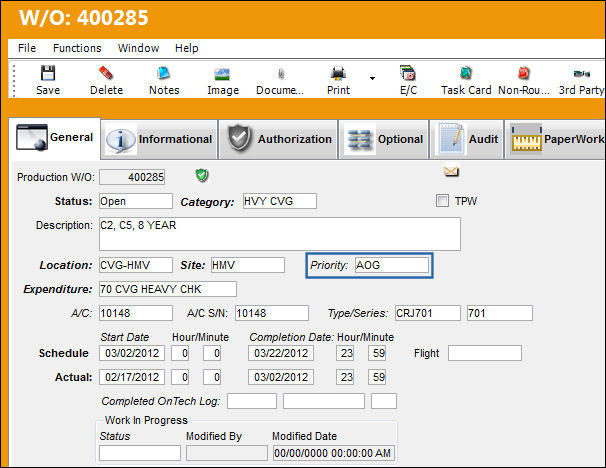Expand the Print dropdown arrow
The image size is (606, 468).
[x=372, y=78]
